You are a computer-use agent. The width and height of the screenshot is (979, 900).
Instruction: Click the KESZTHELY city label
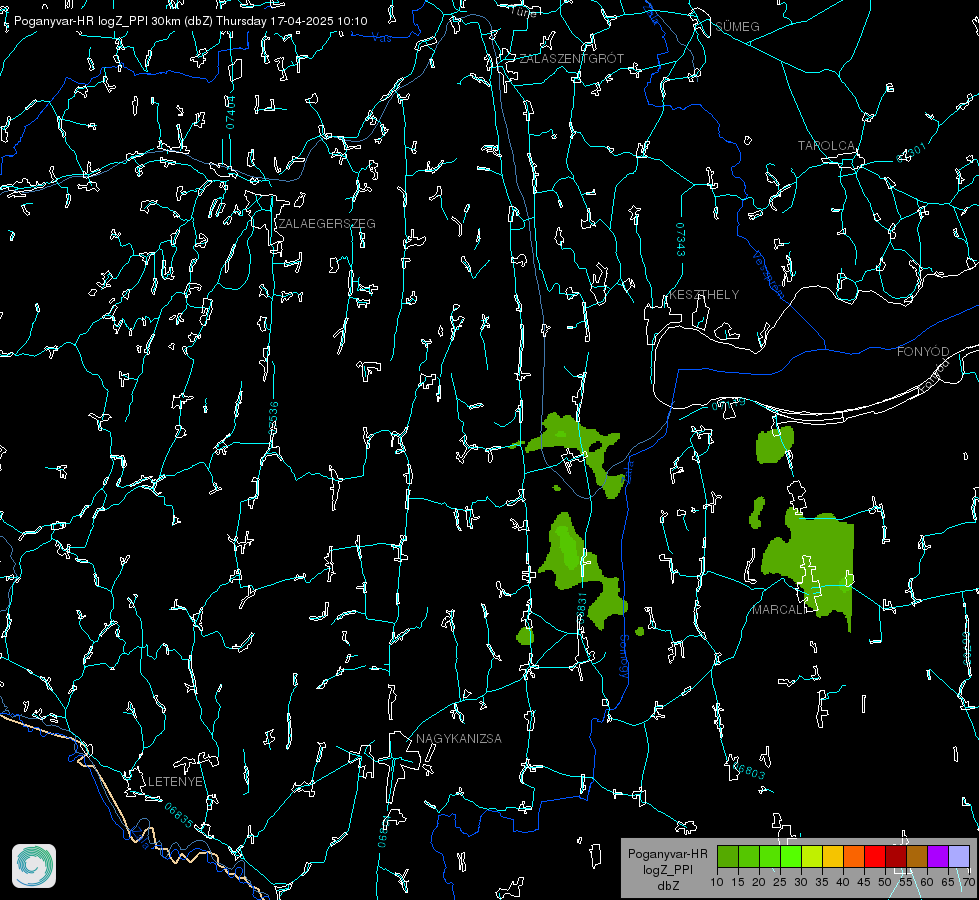tap(704, 294)
